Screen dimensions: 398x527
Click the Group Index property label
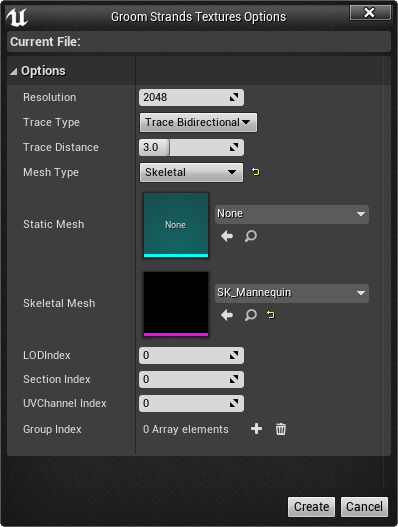pyautogui.click(x=52, y=429)
